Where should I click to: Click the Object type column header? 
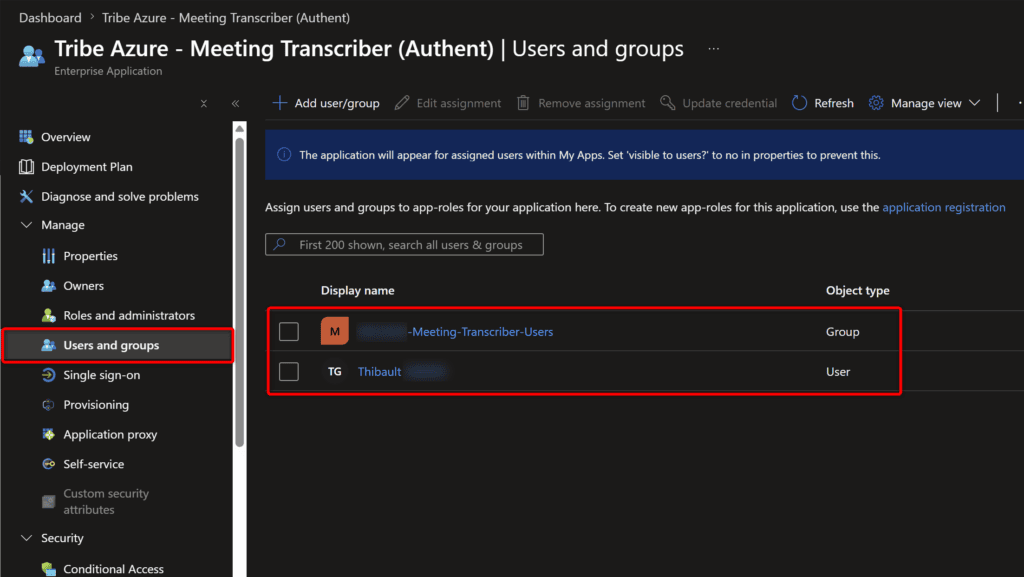click(x=857, y=290)
